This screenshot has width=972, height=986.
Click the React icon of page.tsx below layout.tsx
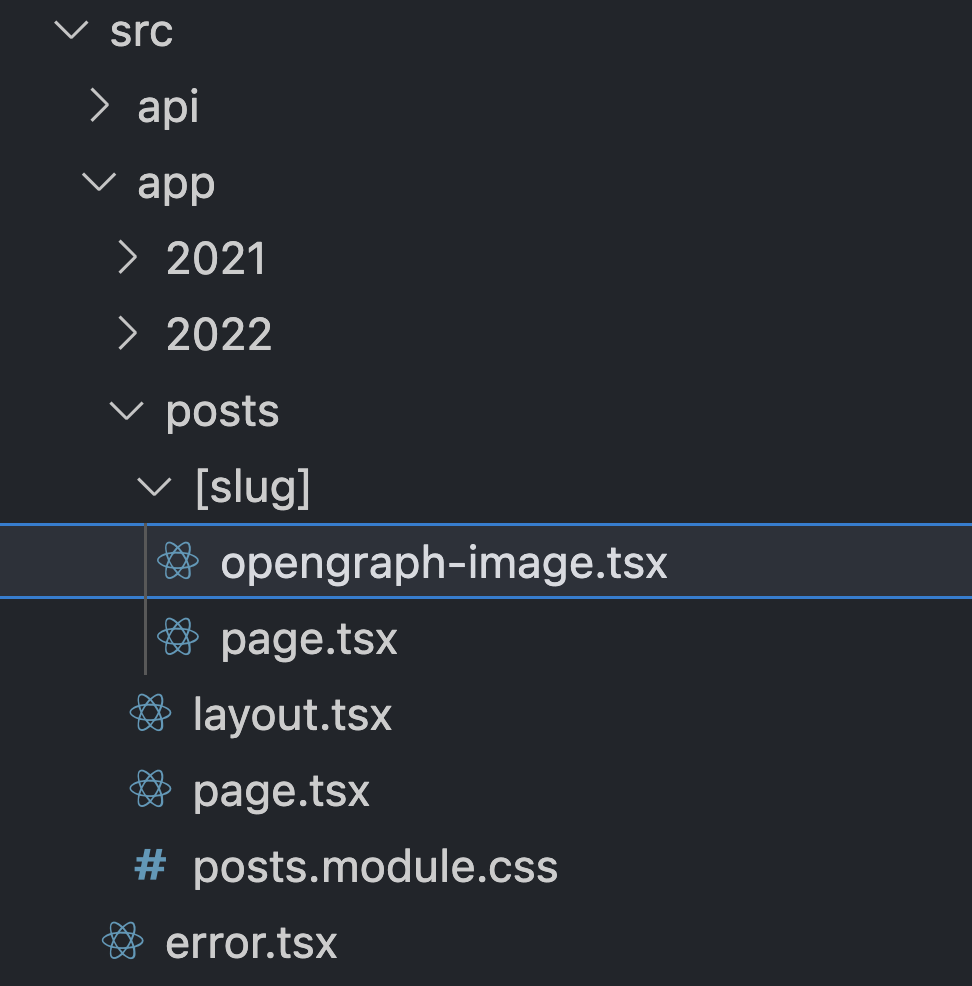(150, 789)
